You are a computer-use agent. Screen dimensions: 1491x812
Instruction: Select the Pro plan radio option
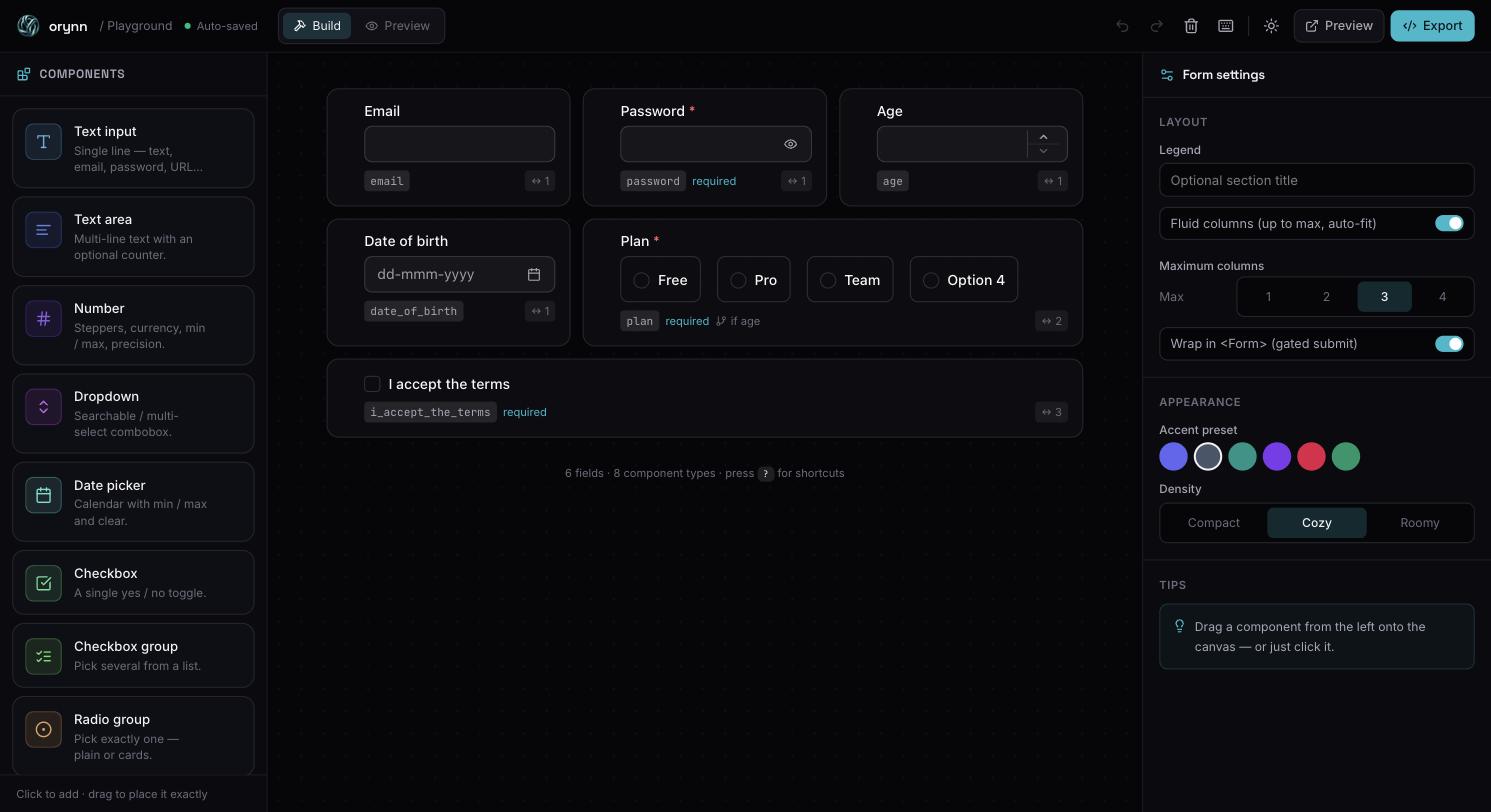(754, 280)
